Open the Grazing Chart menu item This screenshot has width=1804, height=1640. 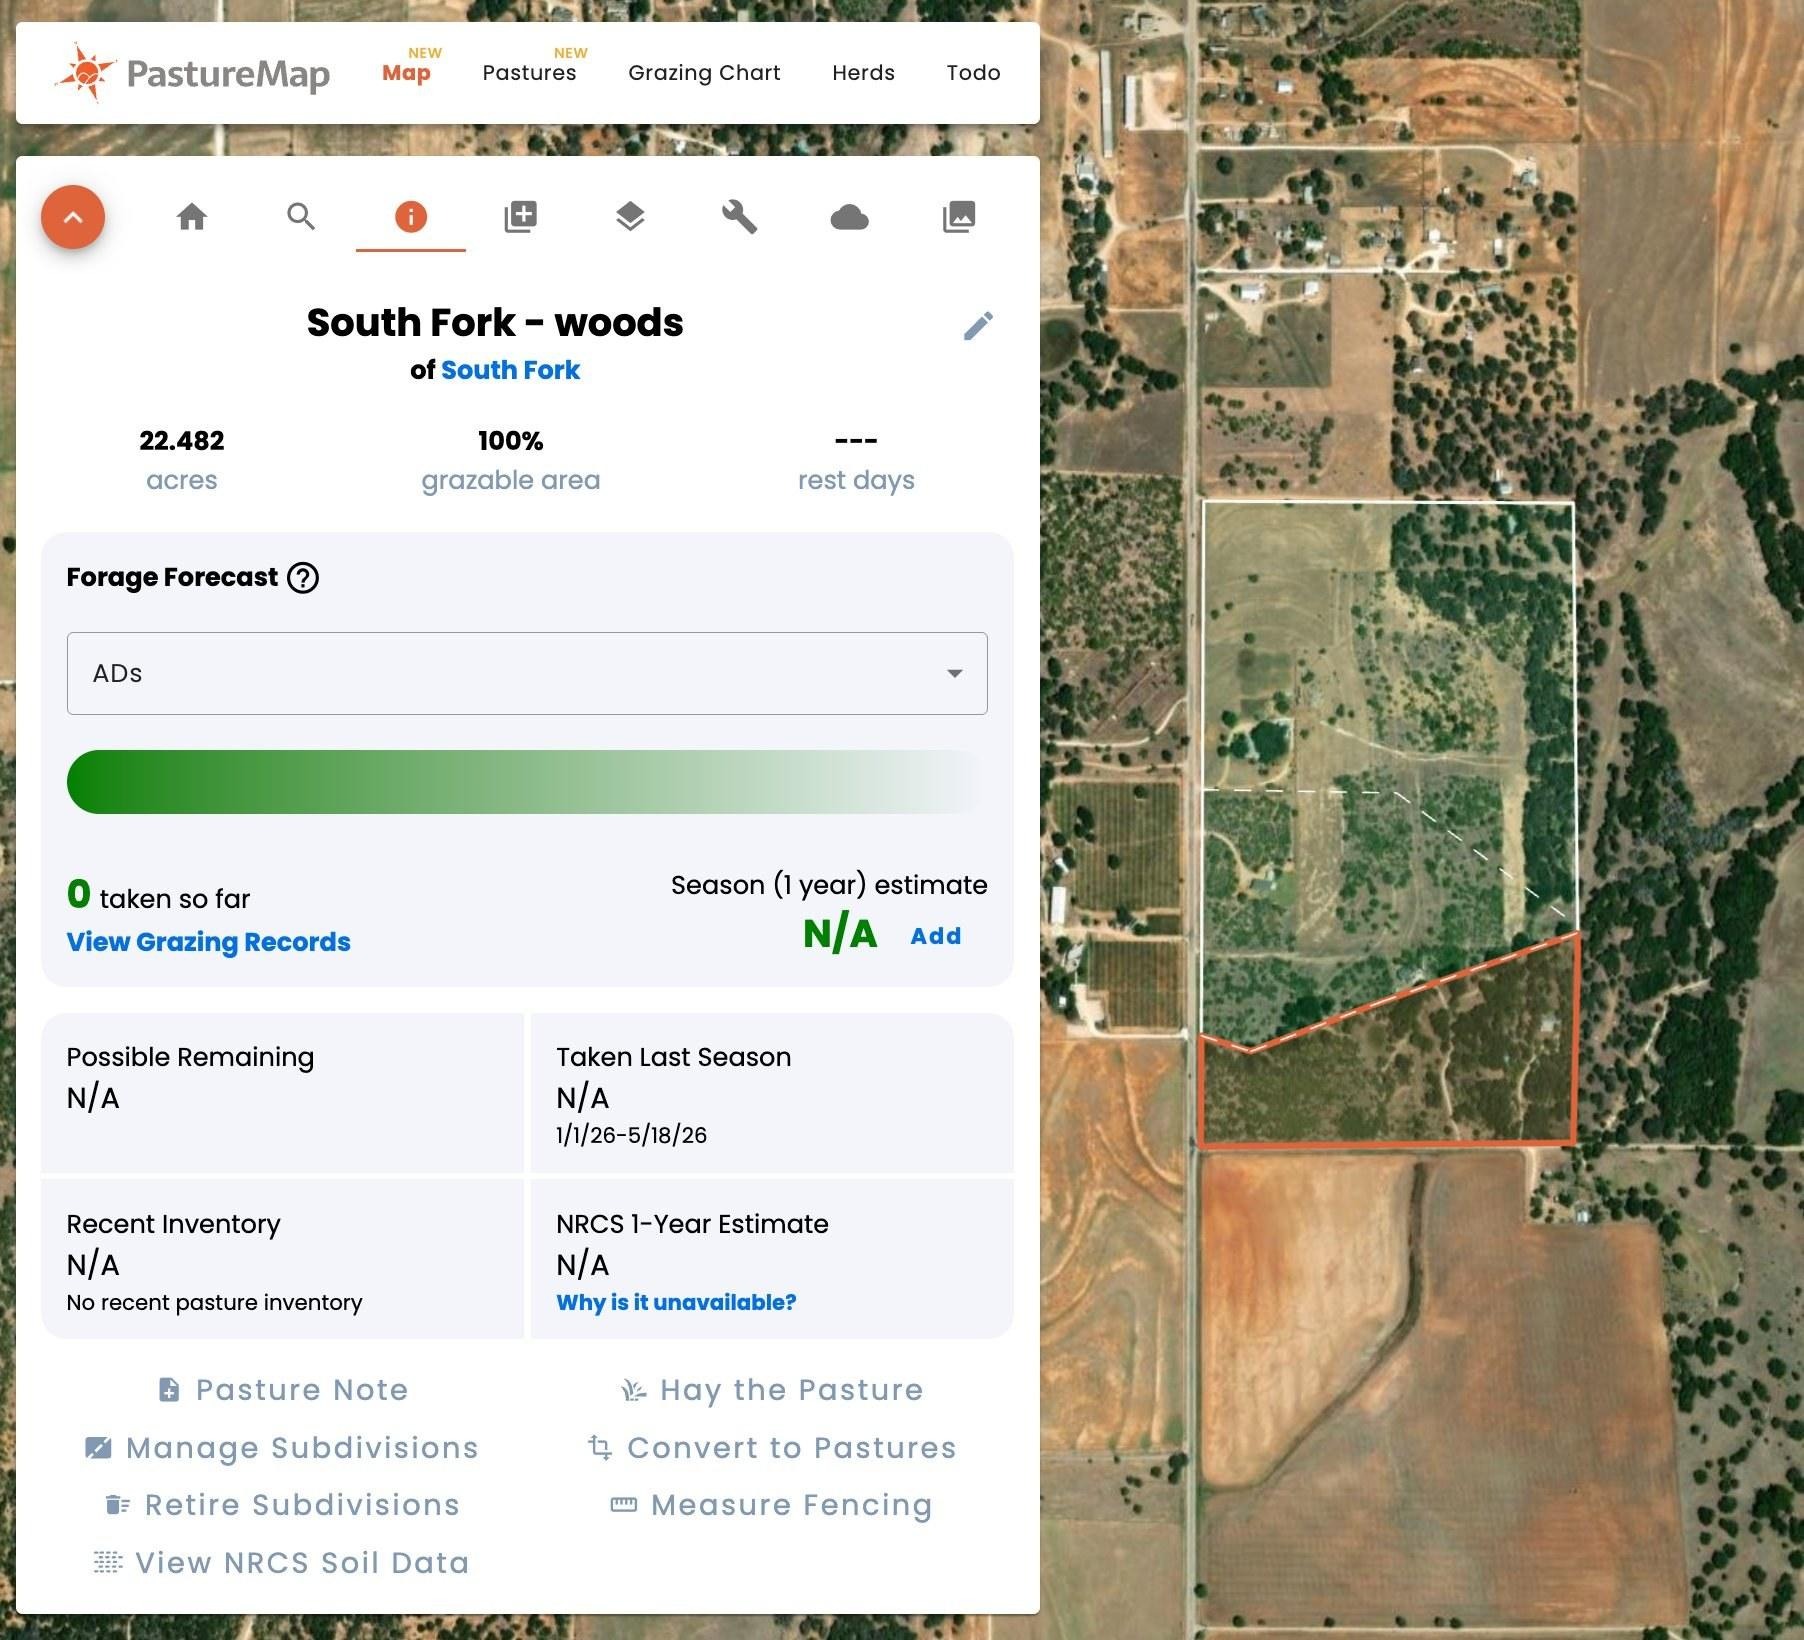pos(704,73)
